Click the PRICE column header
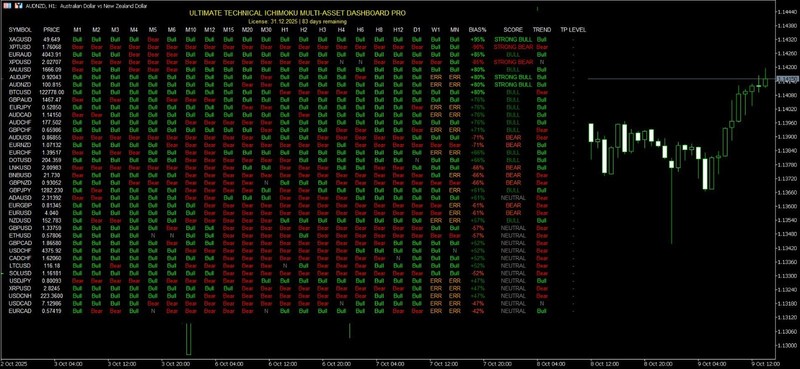800x369 pixels. pyautogui.click(x=52, y=30)
